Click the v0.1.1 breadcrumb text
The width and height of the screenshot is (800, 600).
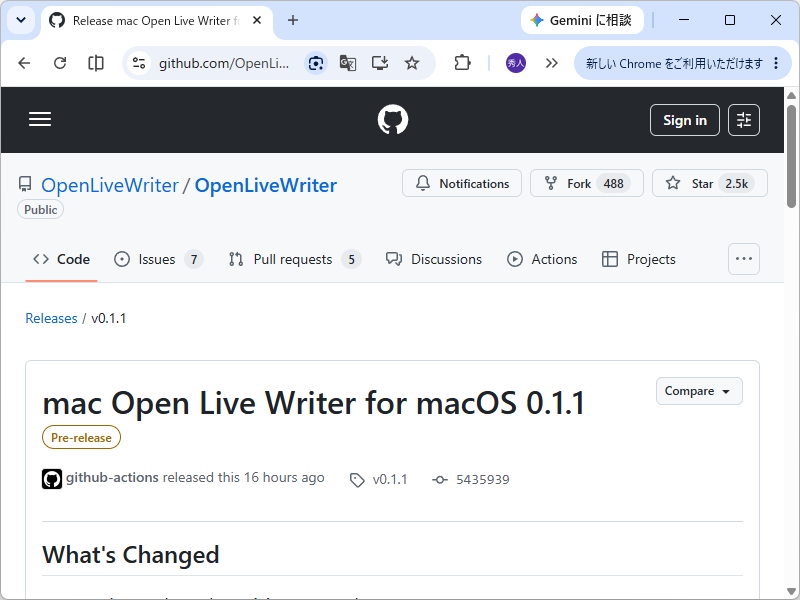[109, 318]
